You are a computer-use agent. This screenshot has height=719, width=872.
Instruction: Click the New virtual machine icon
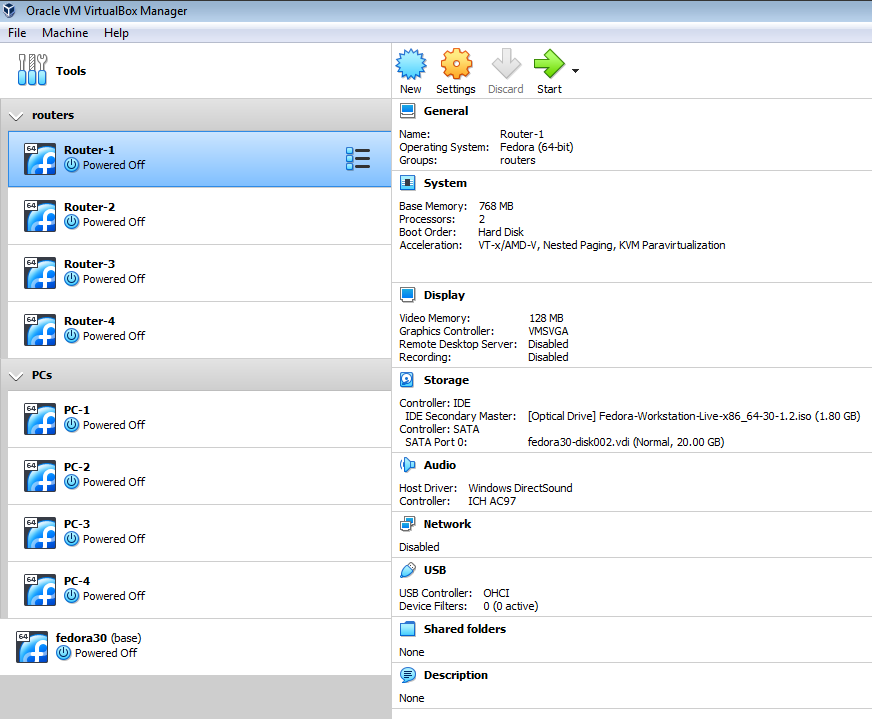[411, 66]
